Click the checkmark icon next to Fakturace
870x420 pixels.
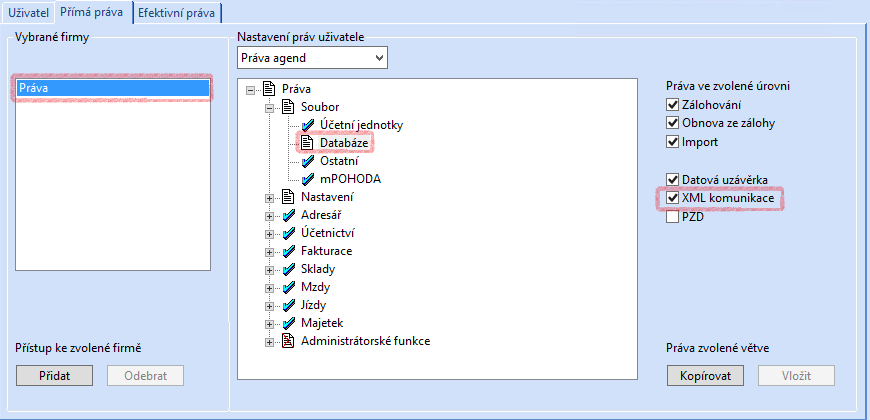pyautogui.click(x=289, y=251)
